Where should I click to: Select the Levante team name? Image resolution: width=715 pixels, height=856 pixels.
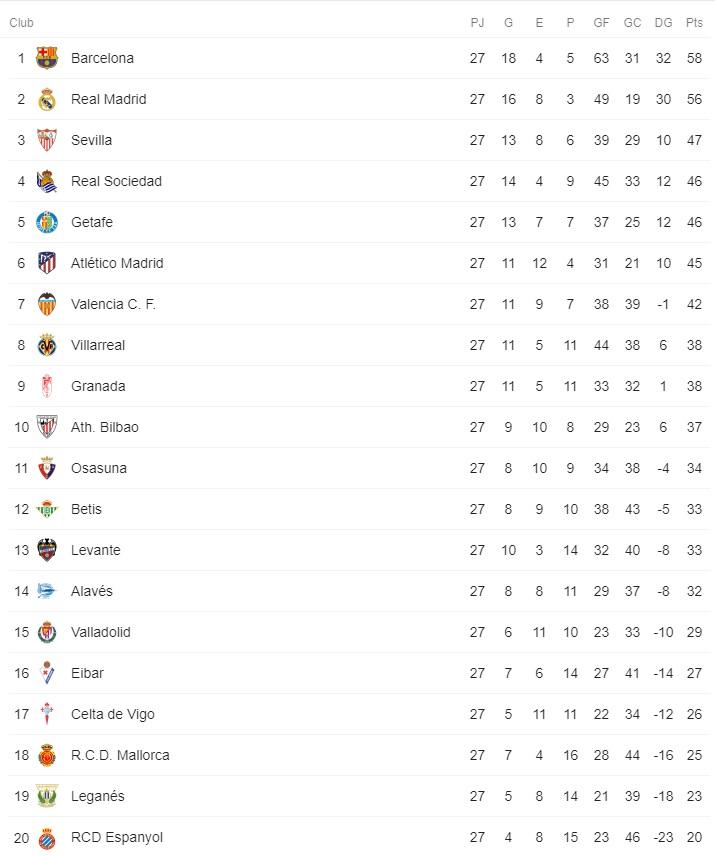tap(96, 550)
